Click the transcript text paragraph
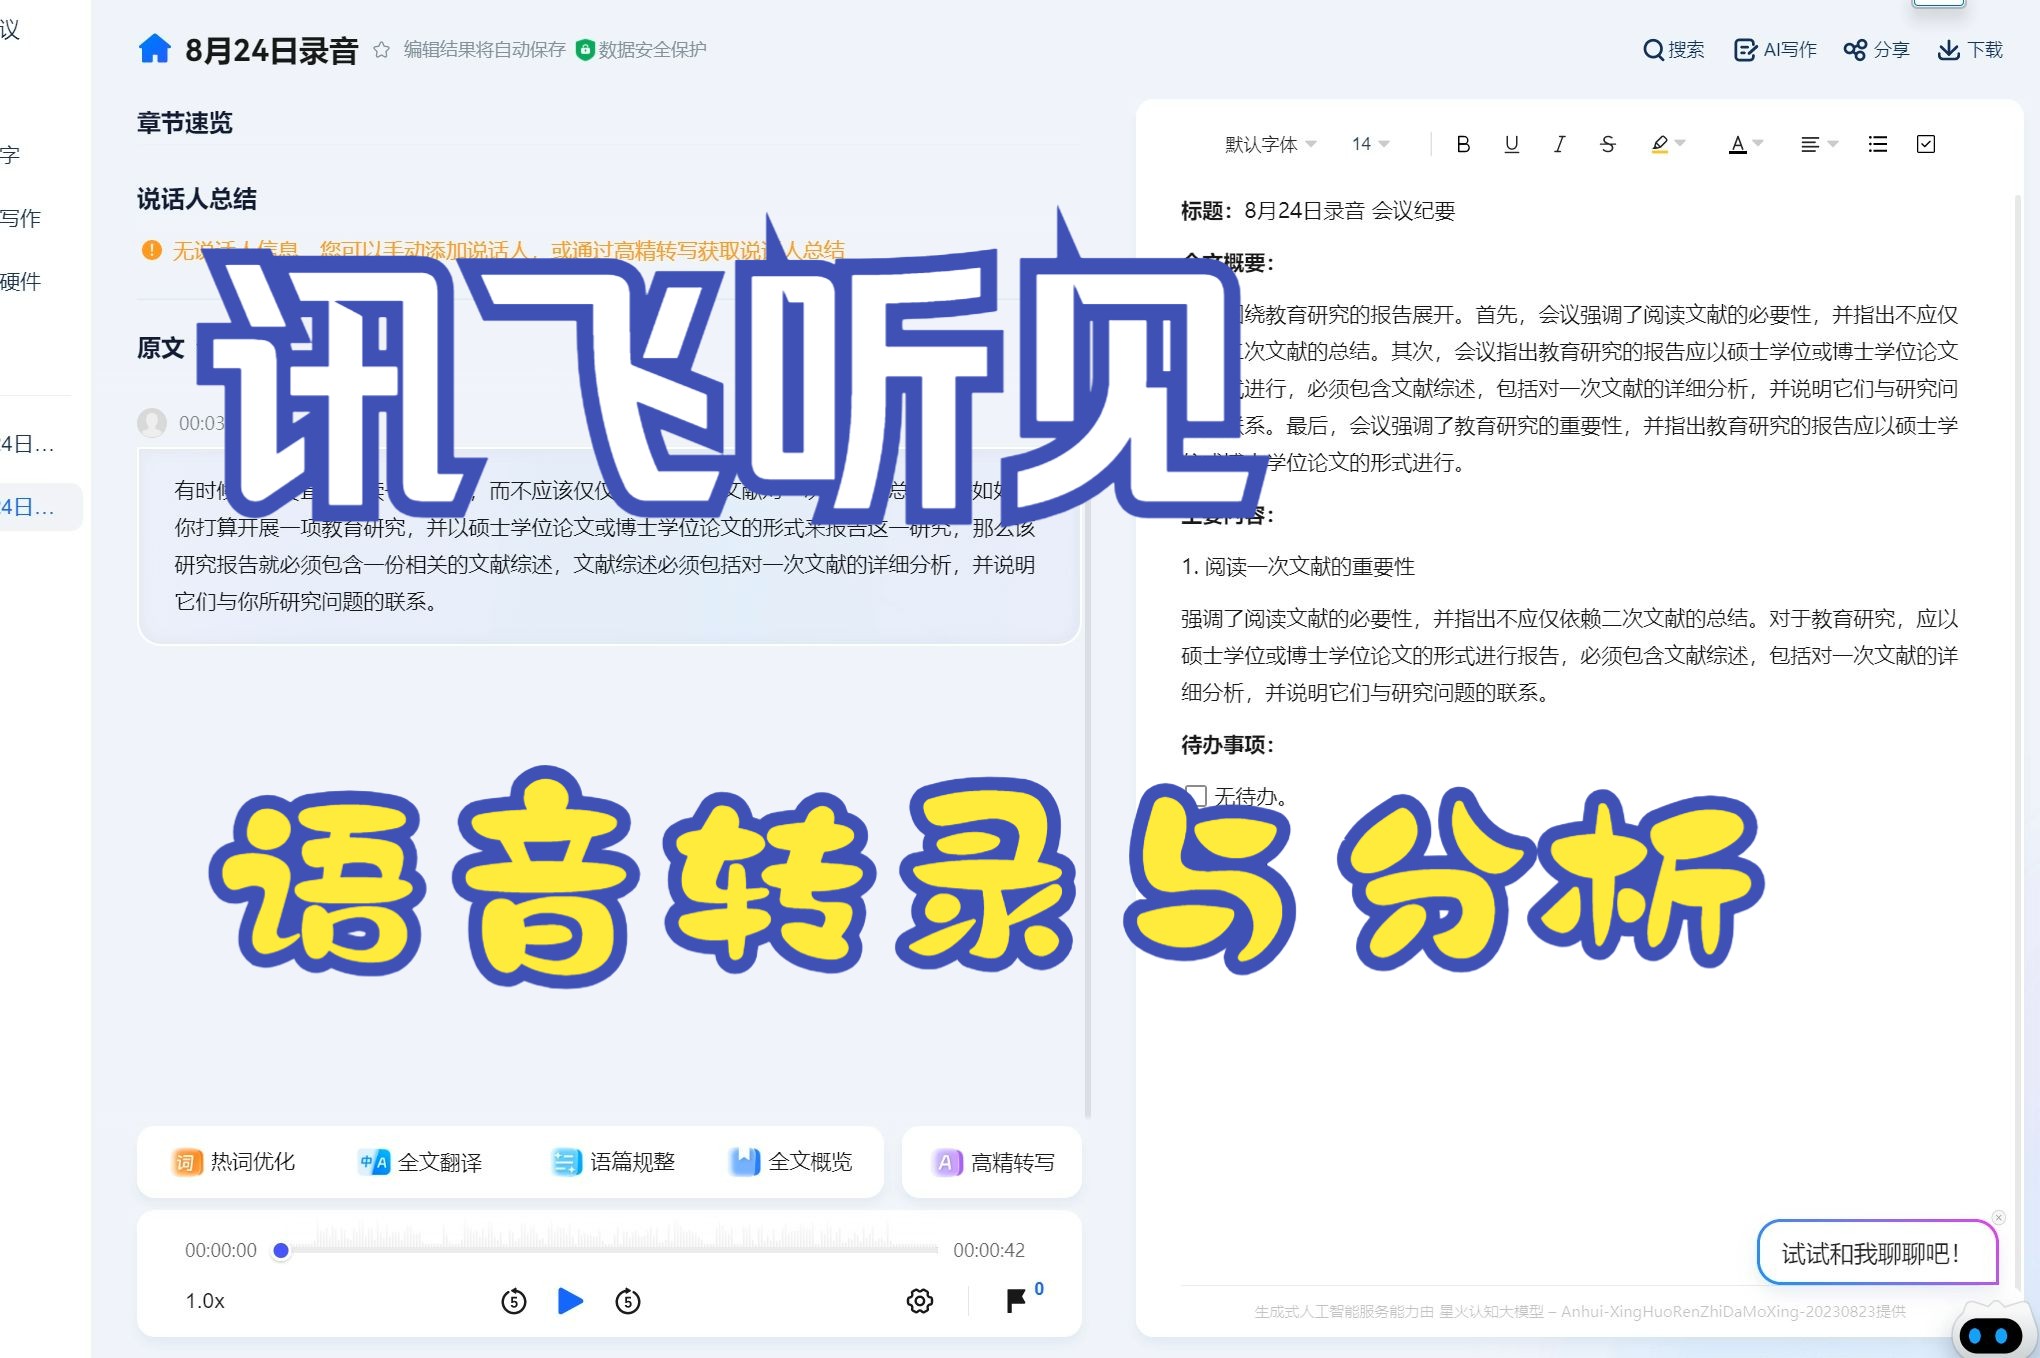Viewport: 2040px width, 1358px height. coord(608,546)
